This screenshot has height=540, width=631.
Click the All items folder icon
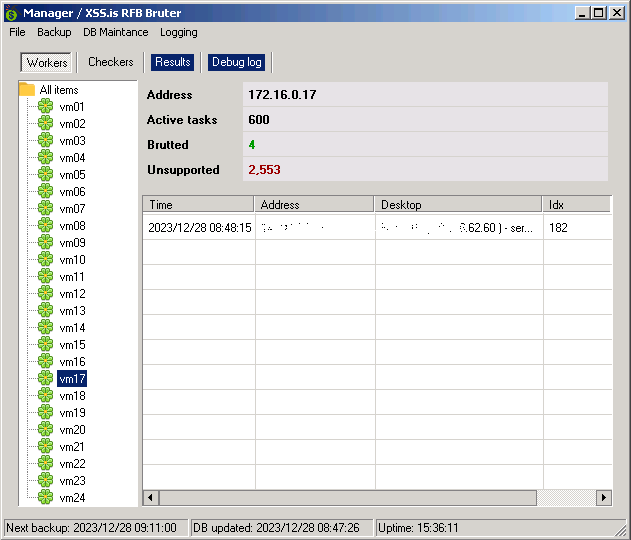pos(27,89)
